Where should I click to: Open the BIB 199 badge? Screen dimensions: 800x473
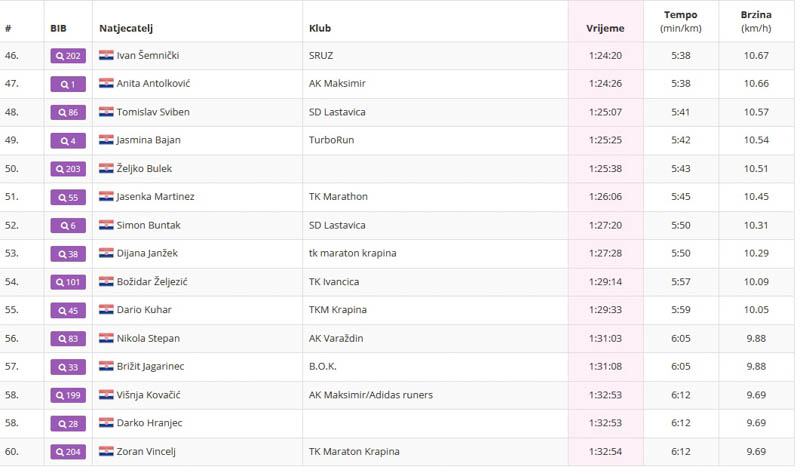(68, 395)
